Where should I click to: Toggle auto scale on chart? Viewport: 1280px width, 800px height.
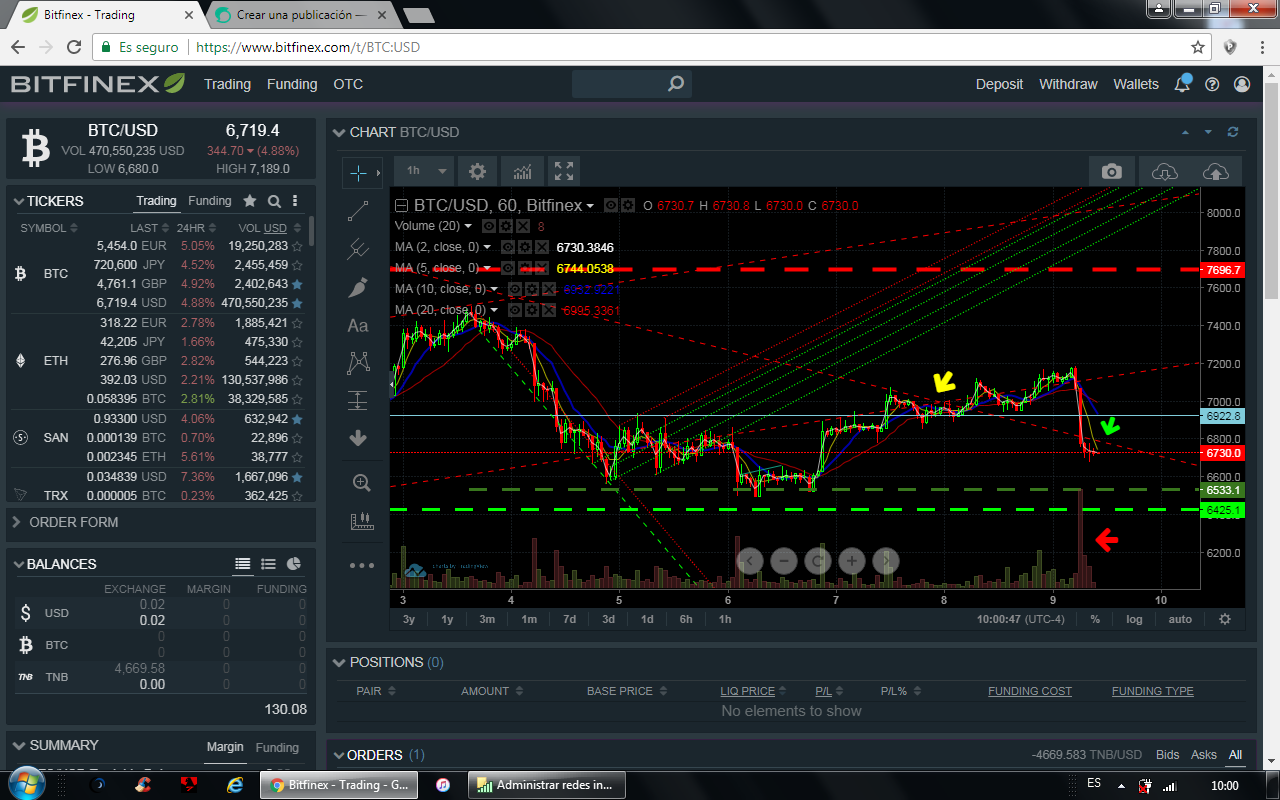1180,619
